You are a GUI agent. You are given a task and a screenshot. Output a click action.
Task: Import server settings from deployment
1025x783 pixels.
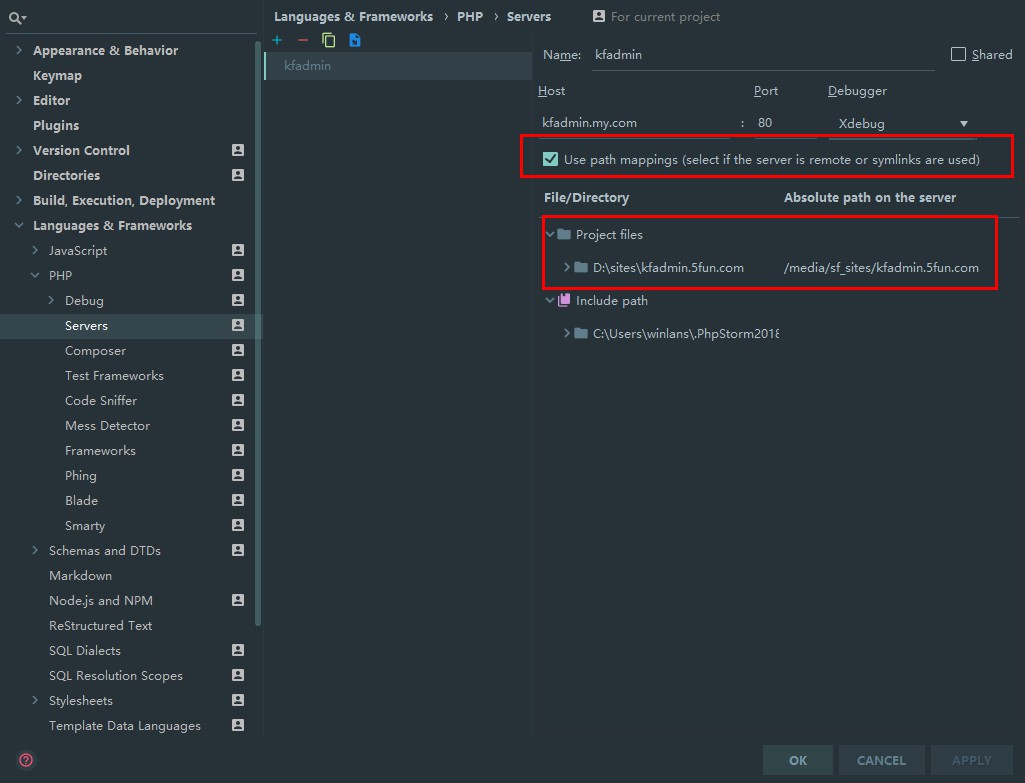click(355, 39)
